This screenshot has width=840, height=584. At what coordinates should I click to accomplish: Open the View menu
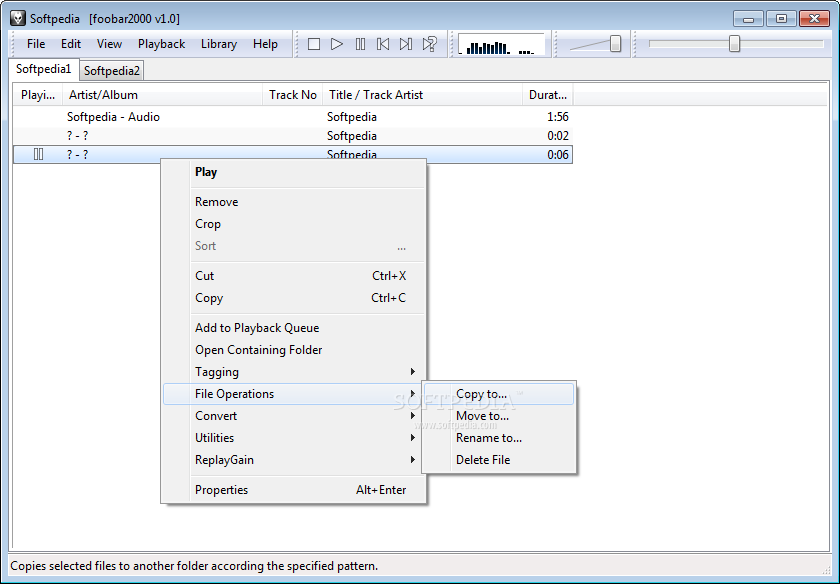[109, 44]
